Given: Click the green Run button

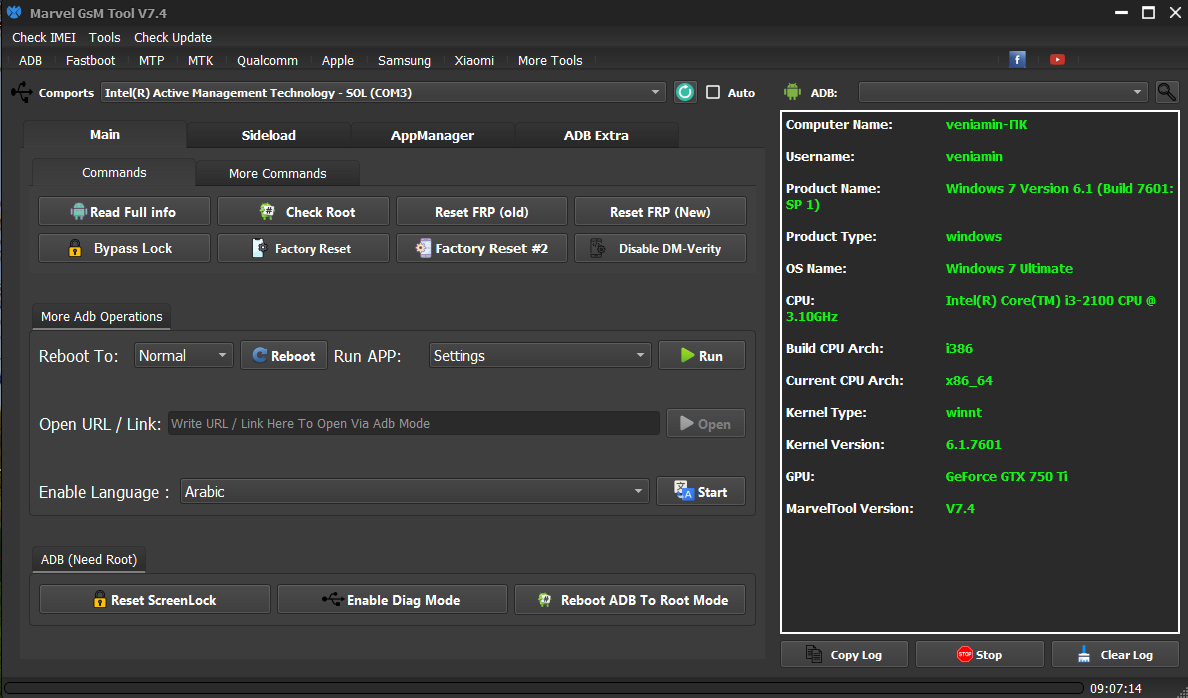Looking at the screenshot, I should 702,355.
